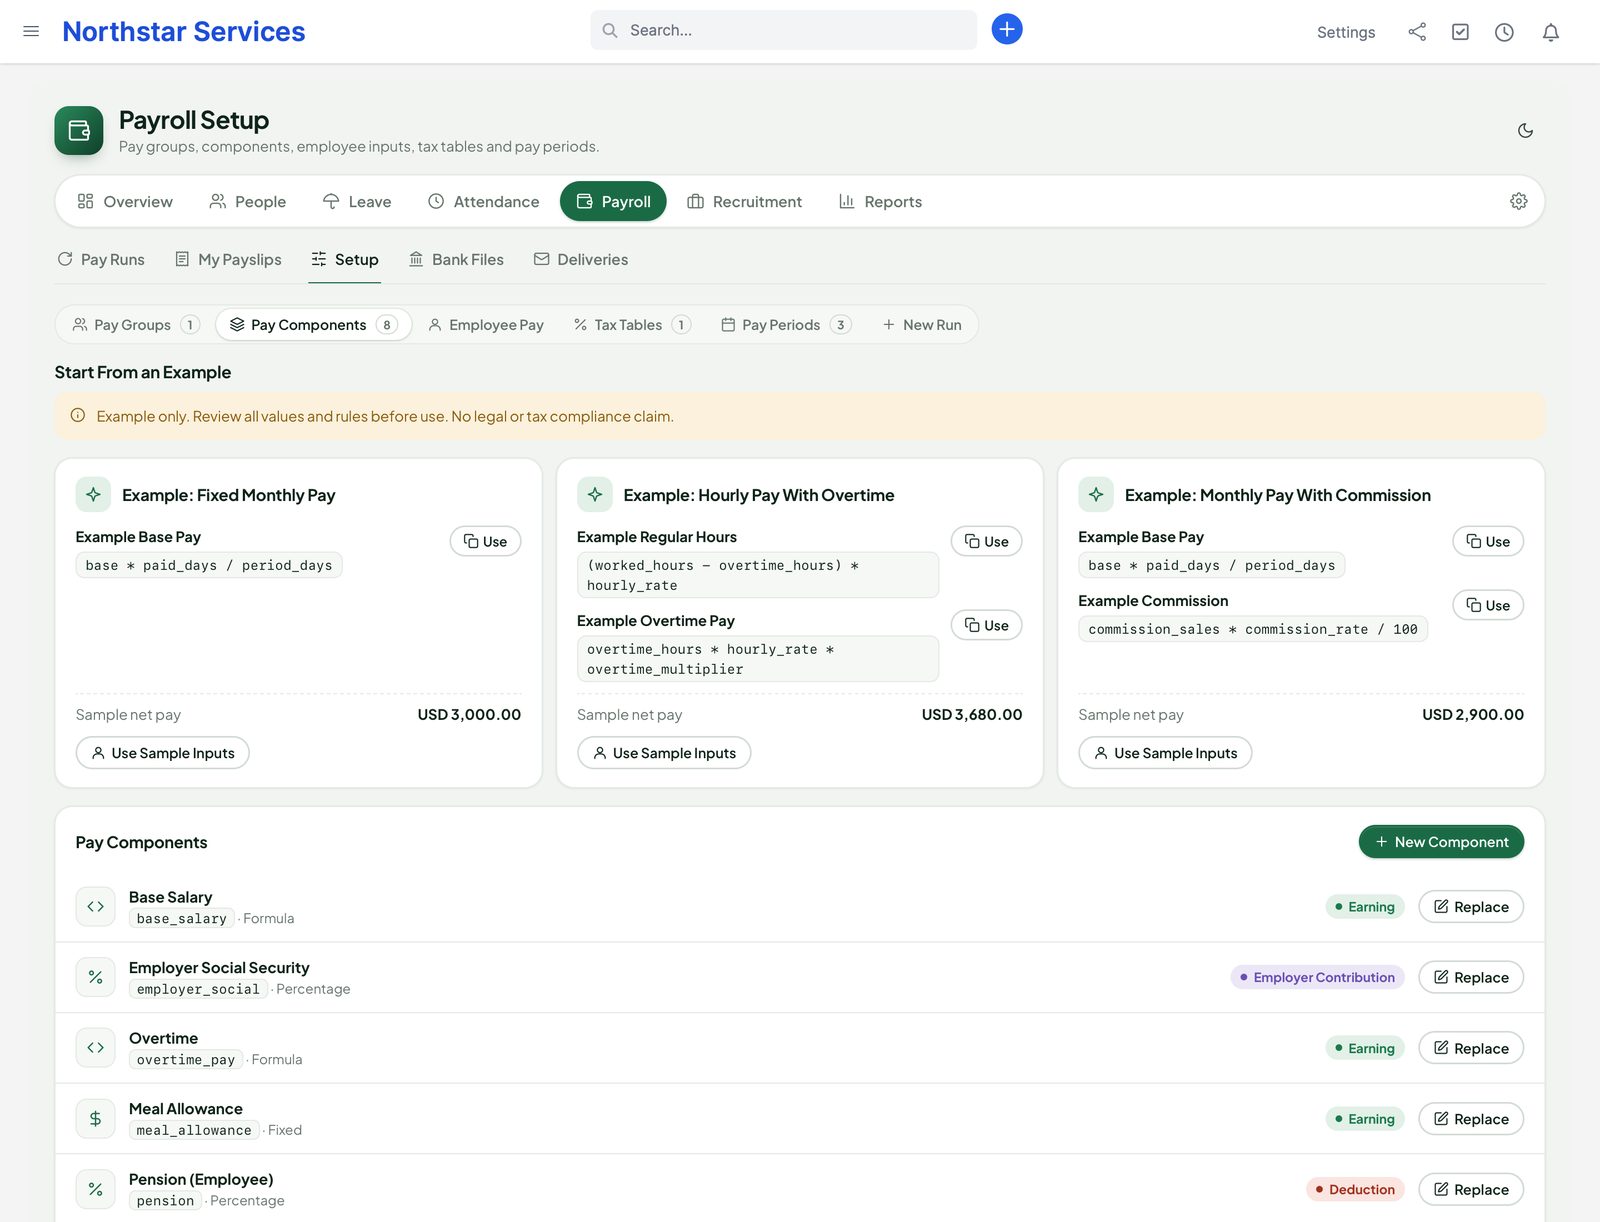The height and width of the screenshot is (1222, 1600).
Task: Open the hamburger navigation menu
Action: (x=31, y=31)
